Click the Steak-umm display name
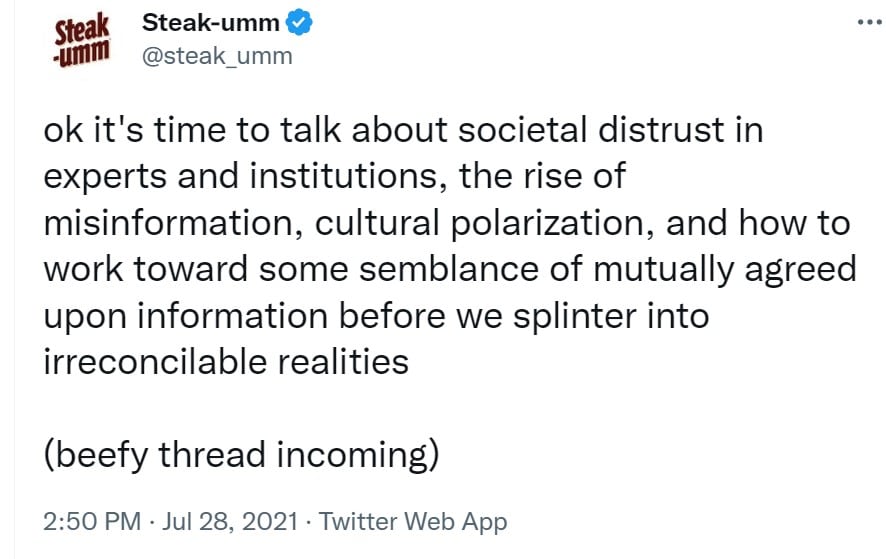Screen dimensions: 886x559 [210, 22]
